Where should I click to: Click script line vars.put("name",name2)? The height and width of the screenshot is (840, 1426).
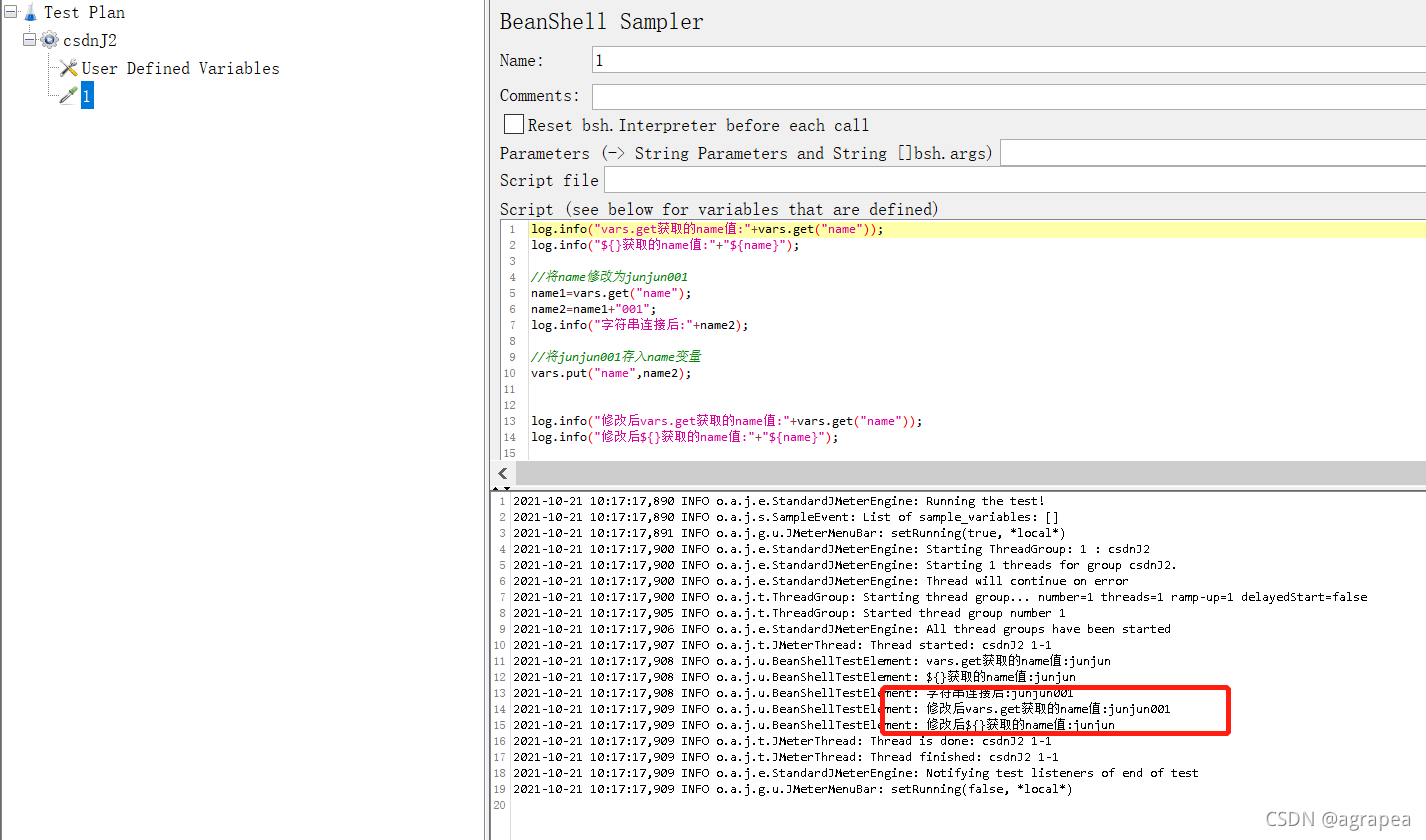point(611,373)
